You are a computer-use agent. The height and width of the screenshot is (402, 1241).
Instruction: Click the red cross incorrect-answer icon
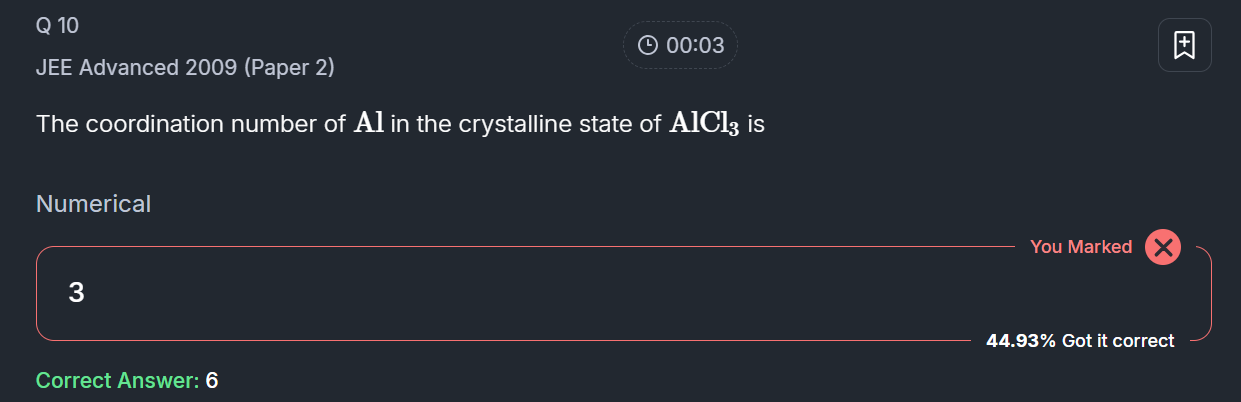tap(1162, 247)
